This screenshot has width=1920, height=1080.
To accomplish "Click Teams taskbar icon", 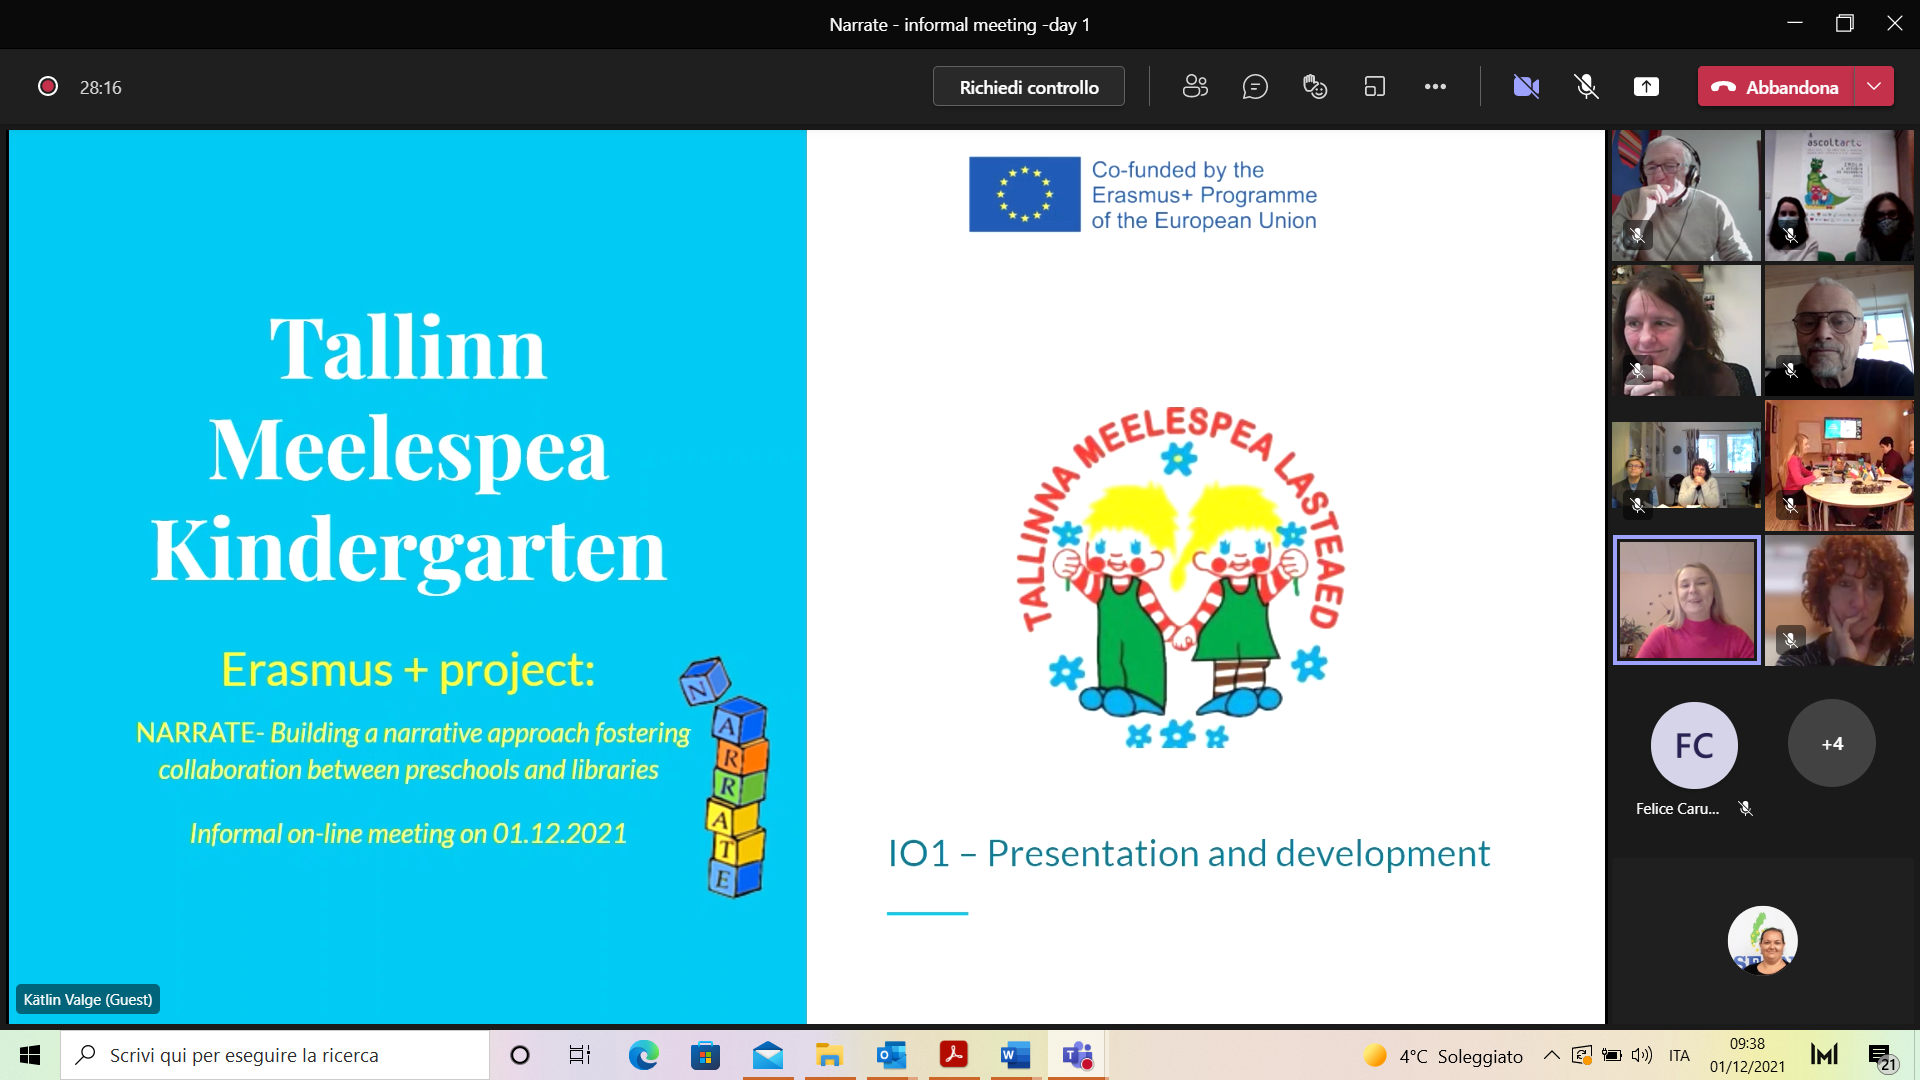I will pyautogui.click(x=1077, y=1055).
